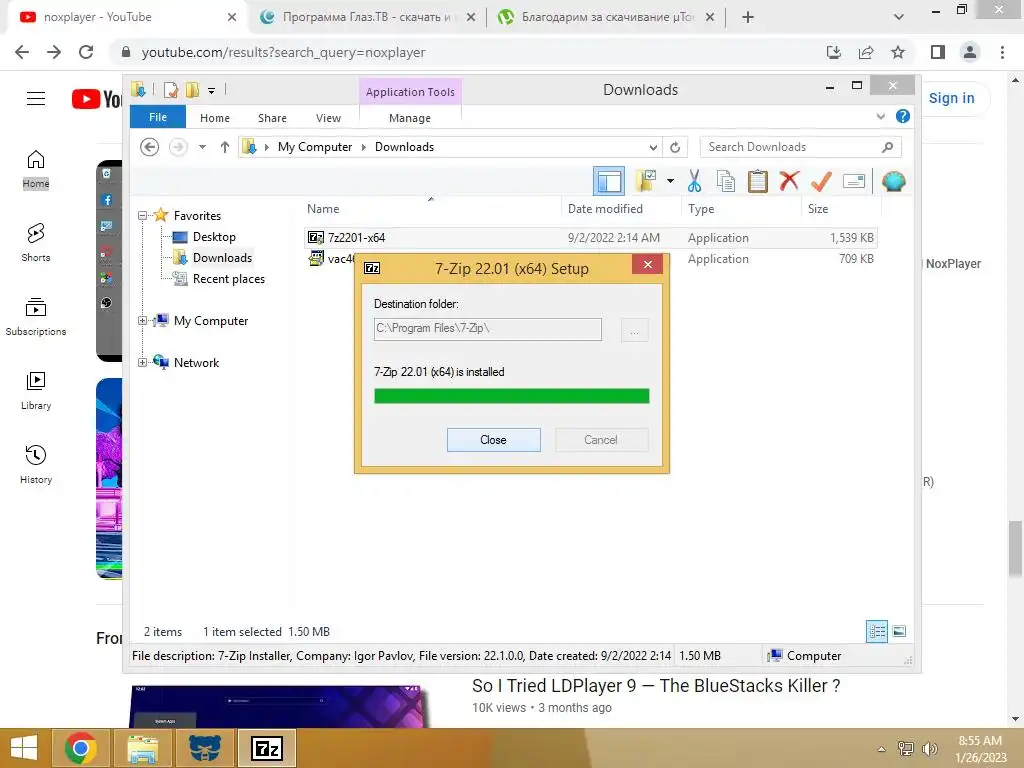1024x768 pixels.
Task: Switch to Details view icon in status bar
Action: point(876,631)
